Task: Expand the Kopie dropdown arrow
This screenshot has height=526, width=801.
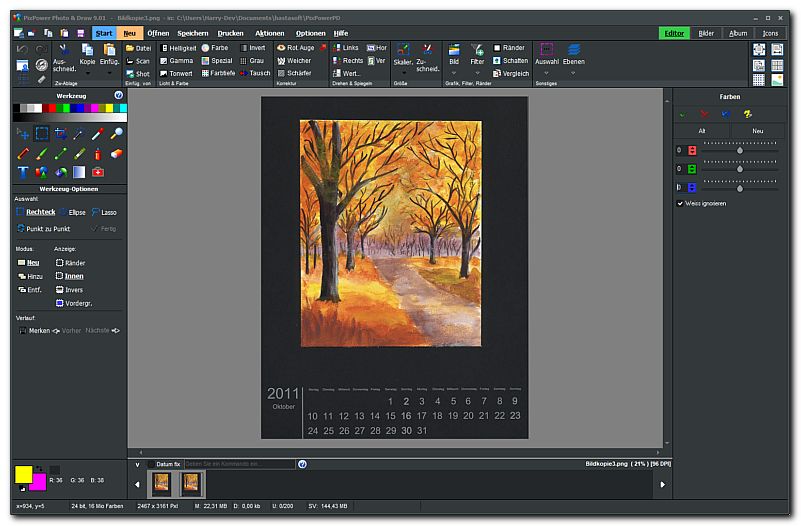Action: (87, 73)
